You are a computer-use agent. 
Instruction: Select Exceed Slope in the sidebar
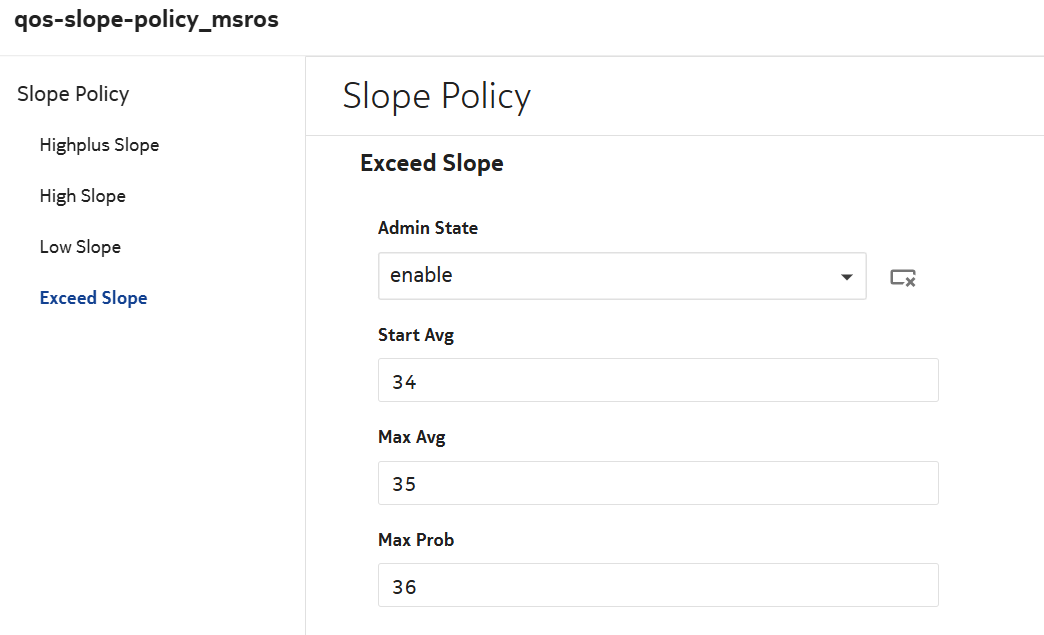click(93, 298)
